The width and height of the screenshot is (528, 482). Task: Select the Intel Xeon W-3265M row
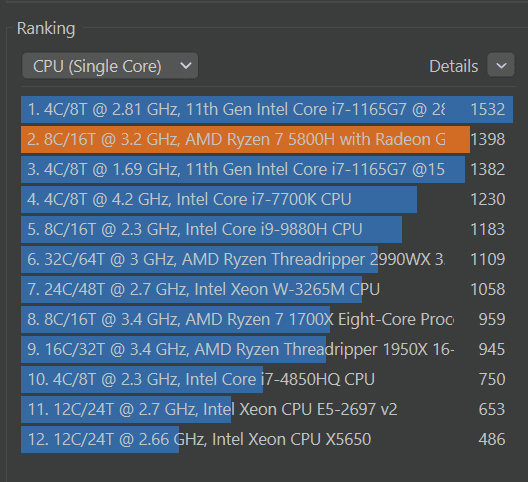tap(267, 289)
